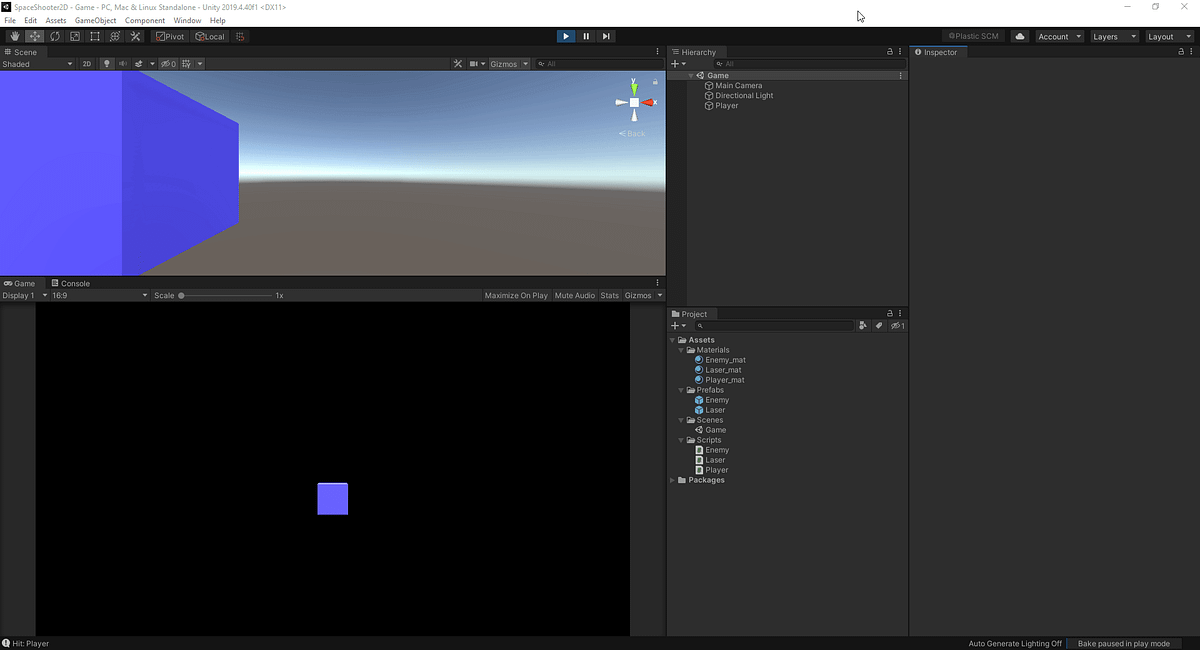The image size is (1200, 650).
Task: Select the Rotate tool
Action: (55, 36)
